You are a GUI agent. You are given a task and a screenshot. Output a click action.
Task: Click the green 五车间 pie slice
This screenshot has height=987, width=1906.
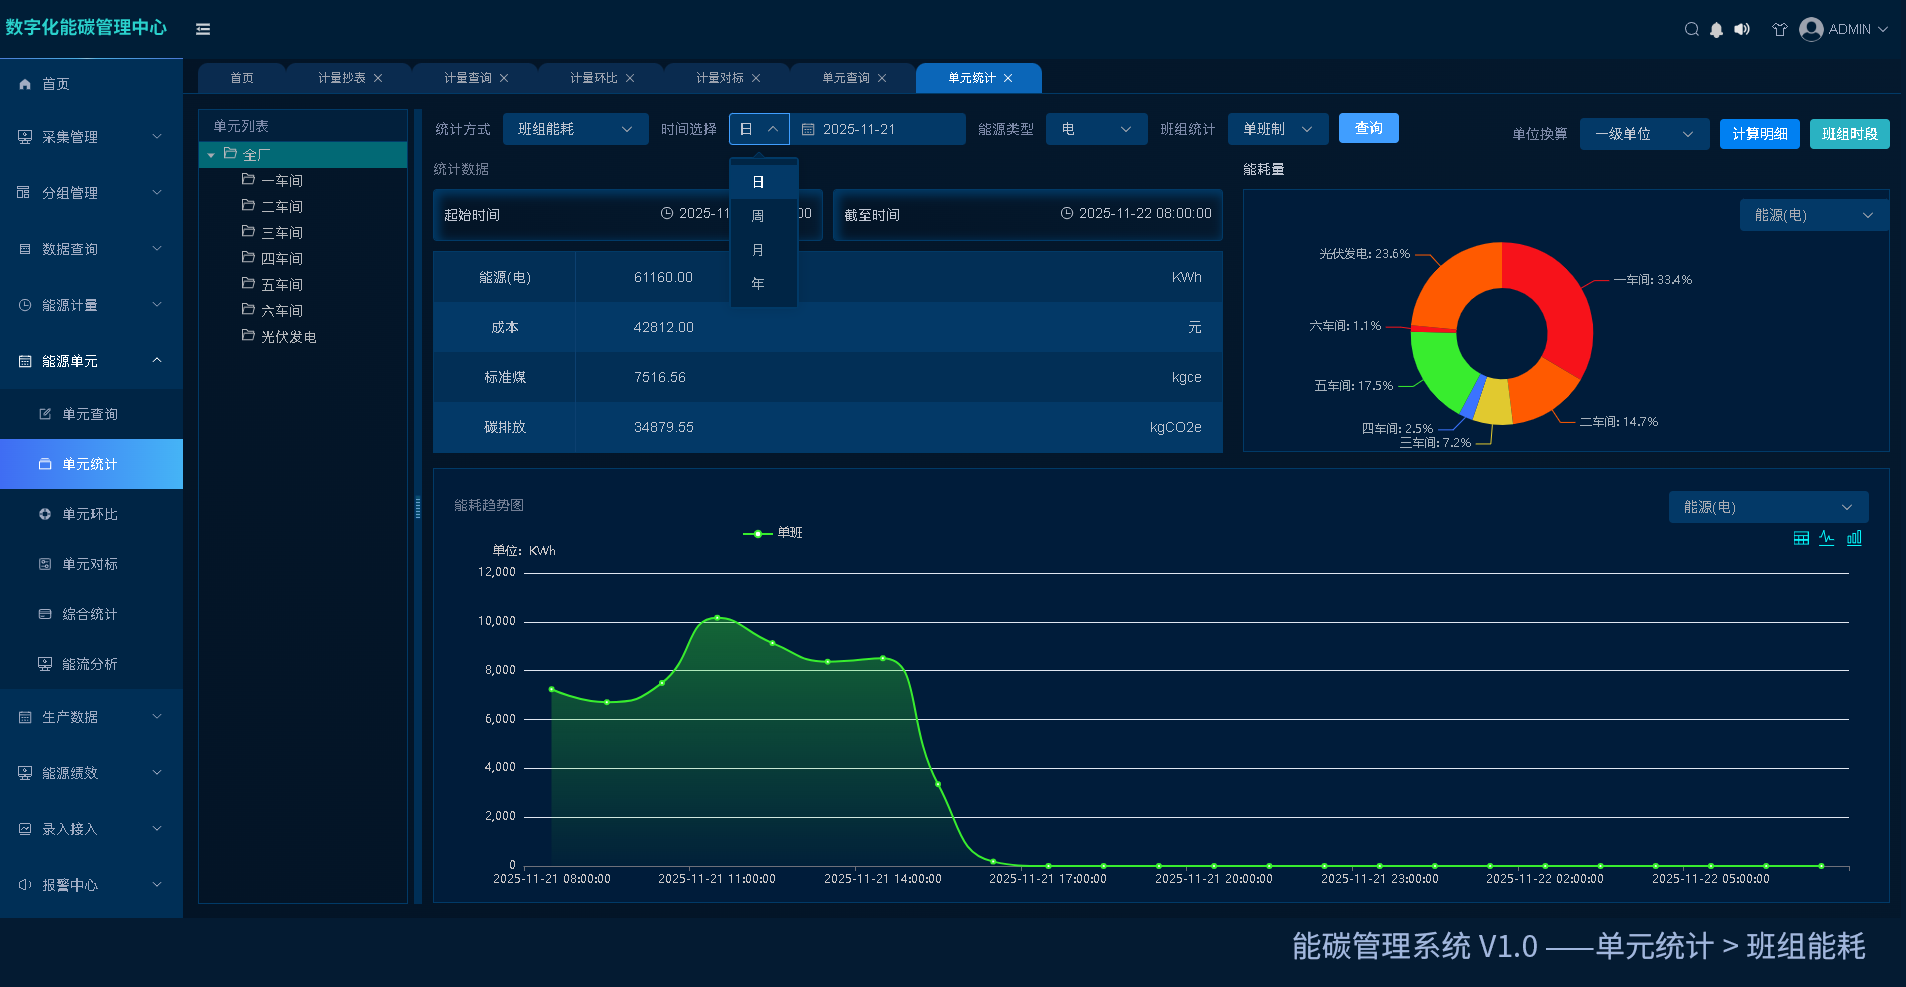pos(1440,367)
